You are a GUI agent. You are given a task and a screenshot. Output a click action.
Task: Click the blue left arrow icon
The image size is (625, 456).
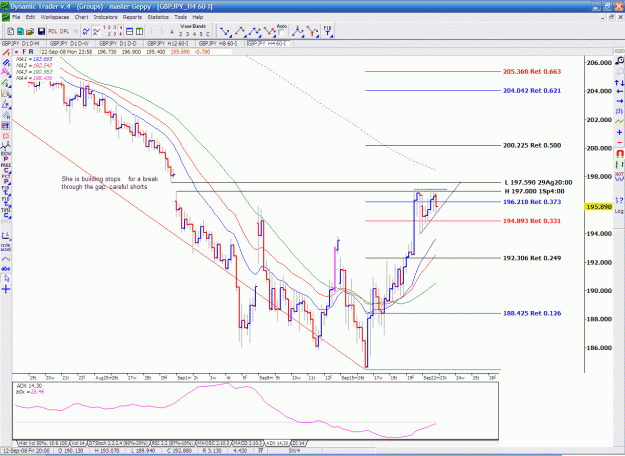pyautogui.click(x=619, y=92)
